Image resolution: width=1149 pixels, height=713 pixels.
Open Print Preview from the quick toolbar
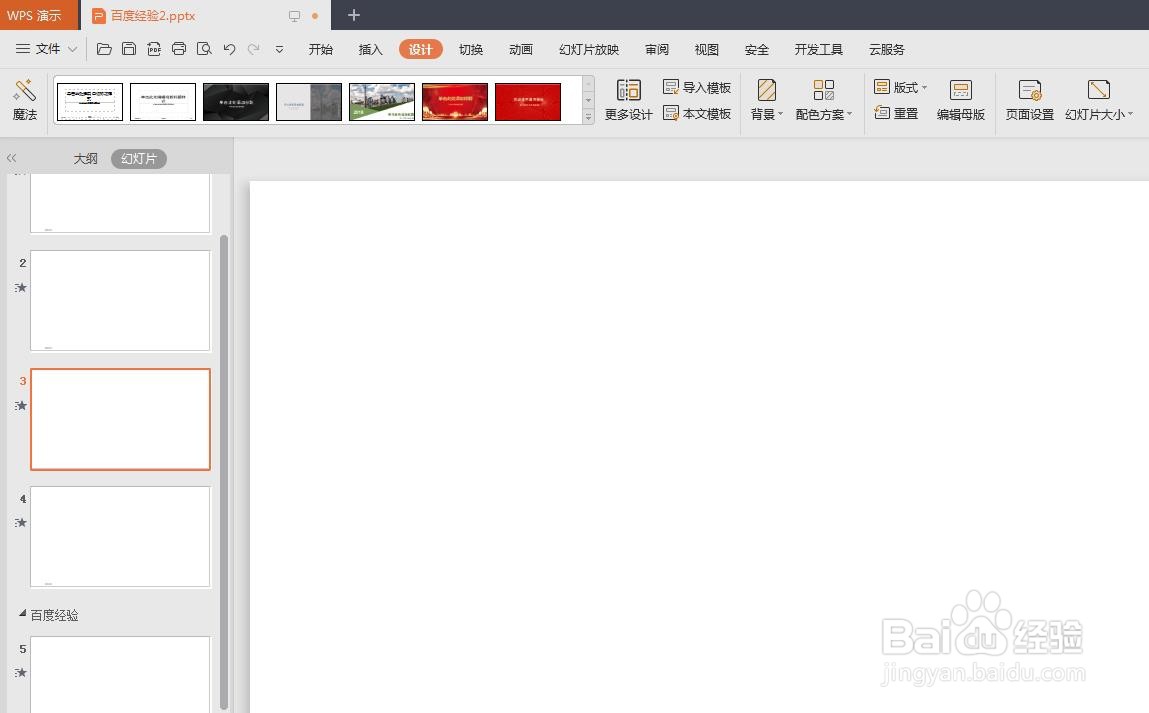[x=204, y=49]
